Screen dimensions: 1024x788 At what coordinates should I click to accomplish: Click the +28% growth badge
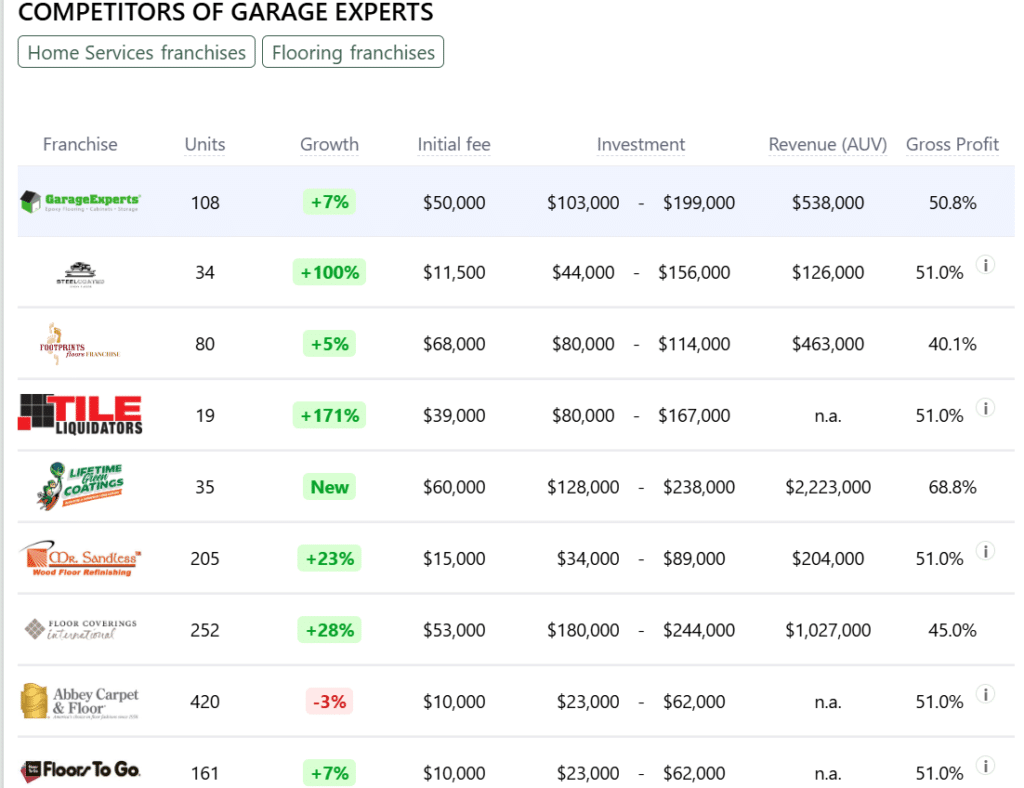(329, 630)
